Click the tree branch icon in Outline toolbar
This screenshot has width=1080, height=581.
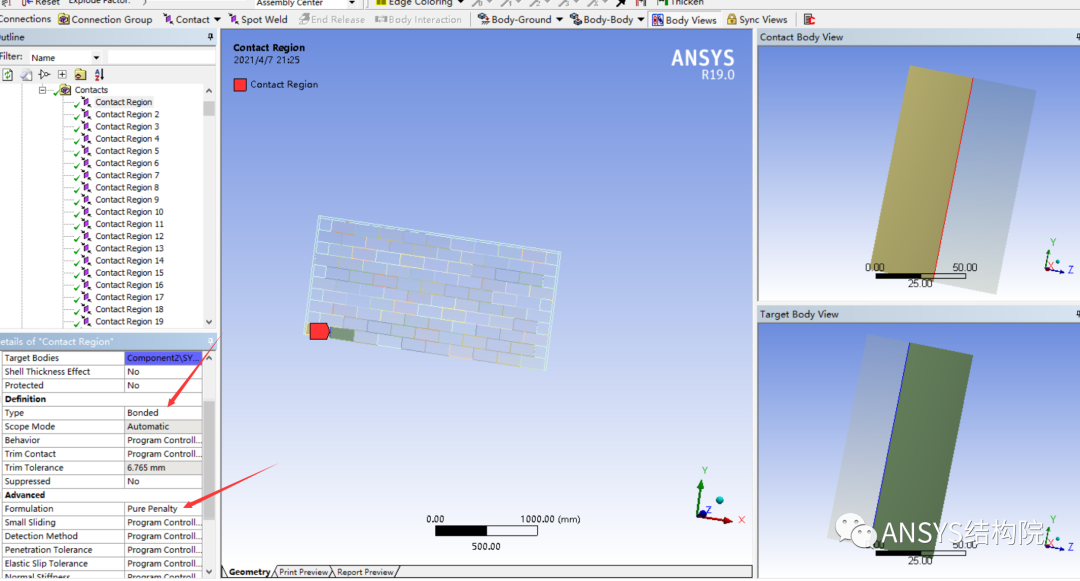[44, 74]
